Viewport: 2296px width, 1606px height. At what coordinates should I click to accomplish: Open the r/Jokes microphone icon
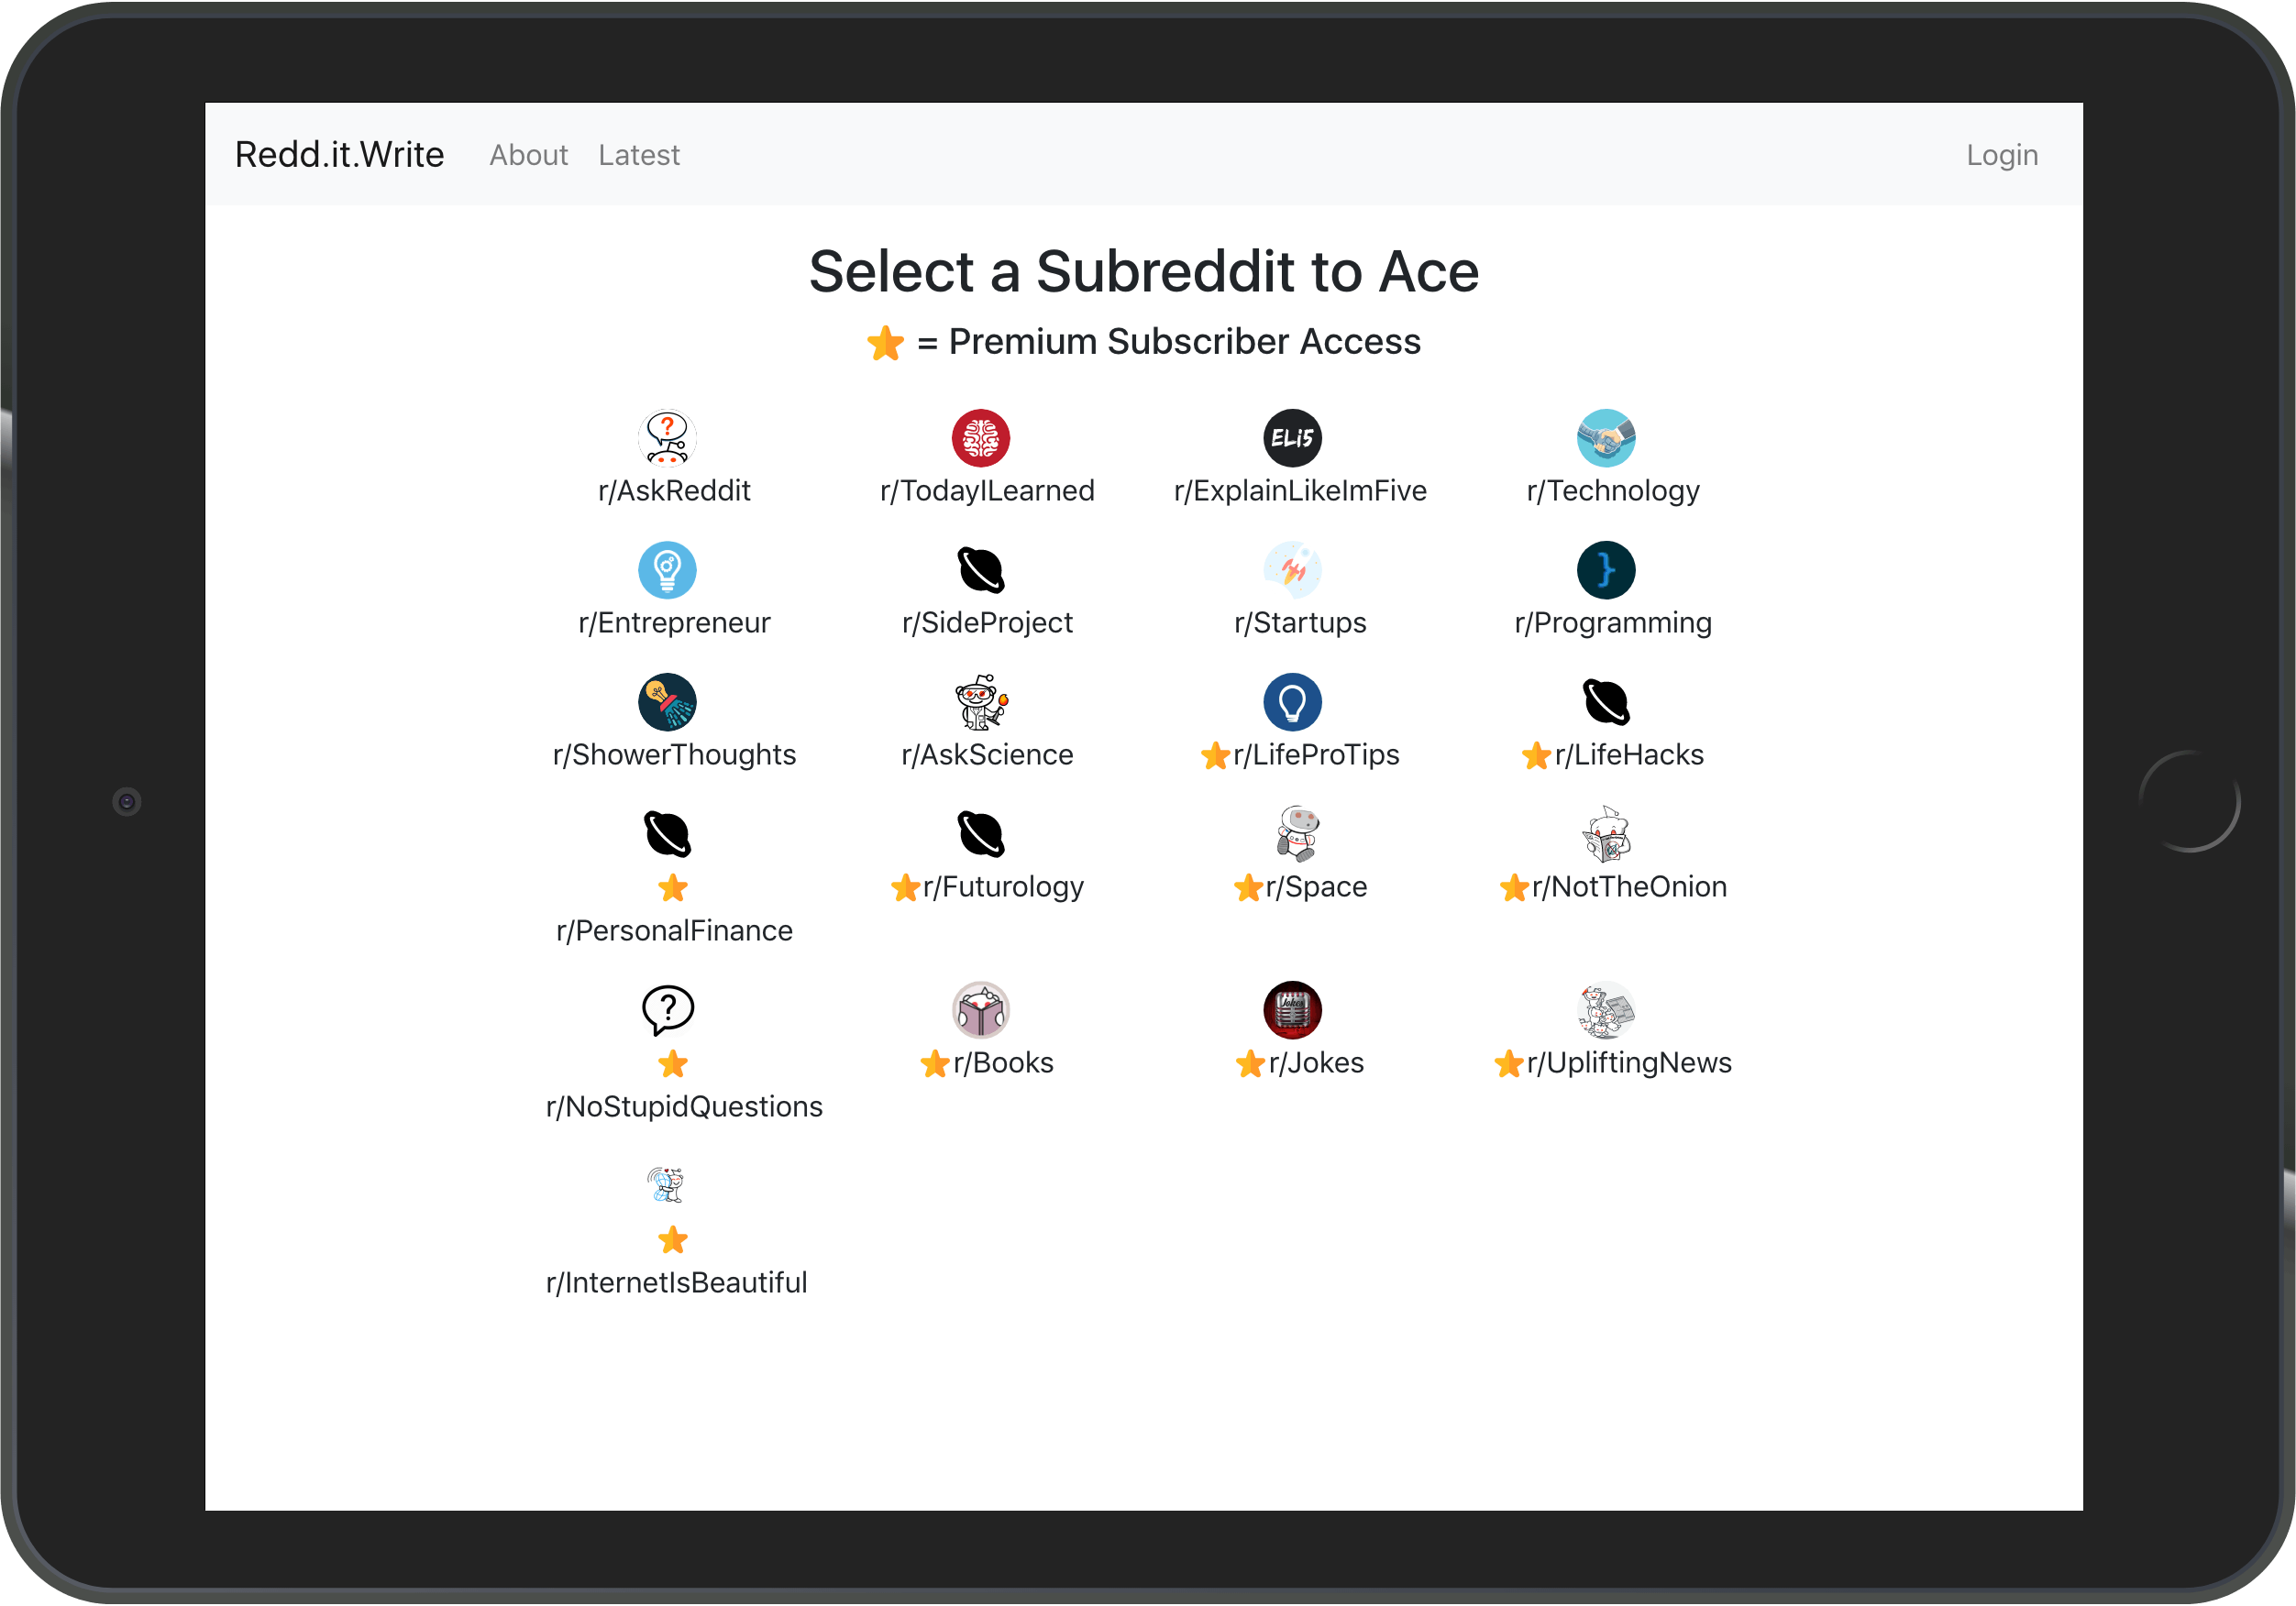coord(1292,1010)
